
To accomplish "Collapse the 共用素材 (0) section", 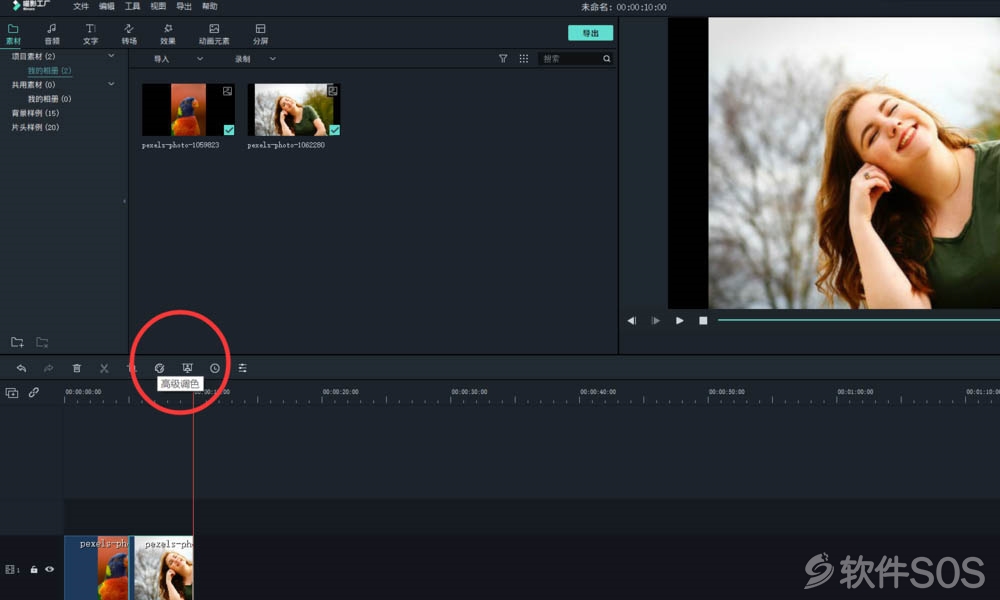I will (111, 84).
